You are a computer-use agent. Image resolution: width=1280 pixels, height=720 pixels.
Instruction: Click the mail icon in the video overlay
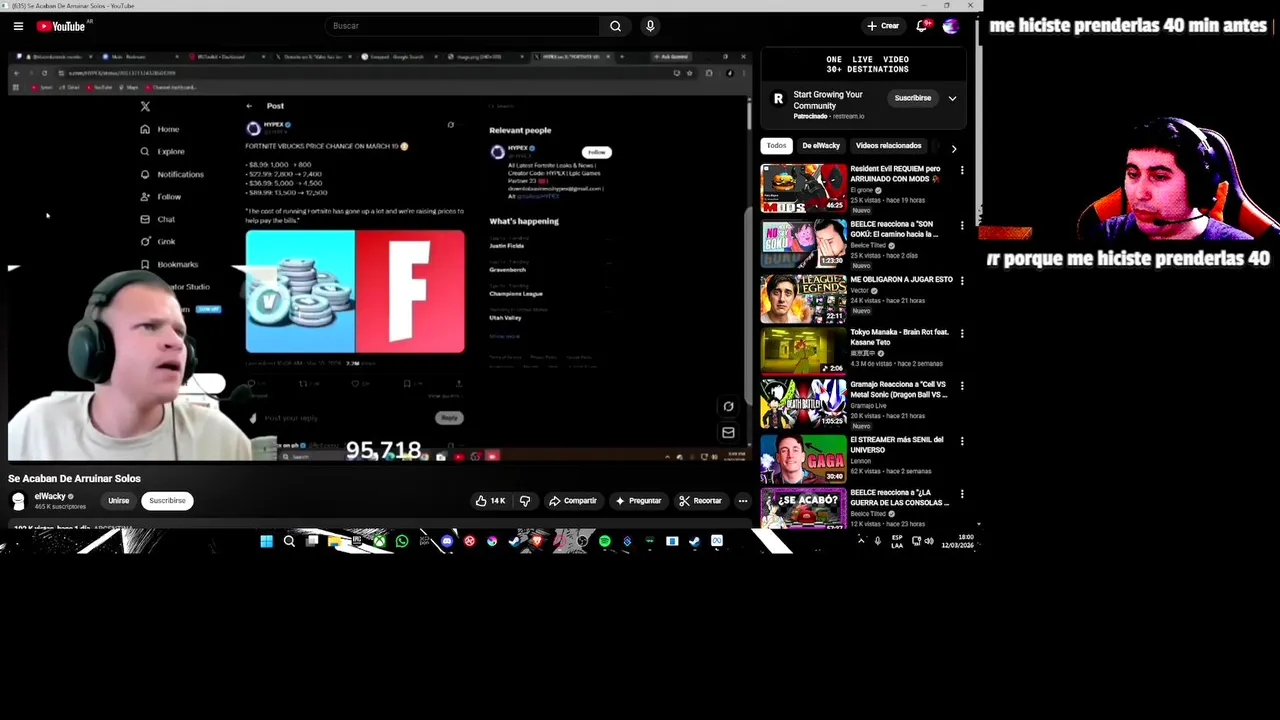[x=728, y=432]
